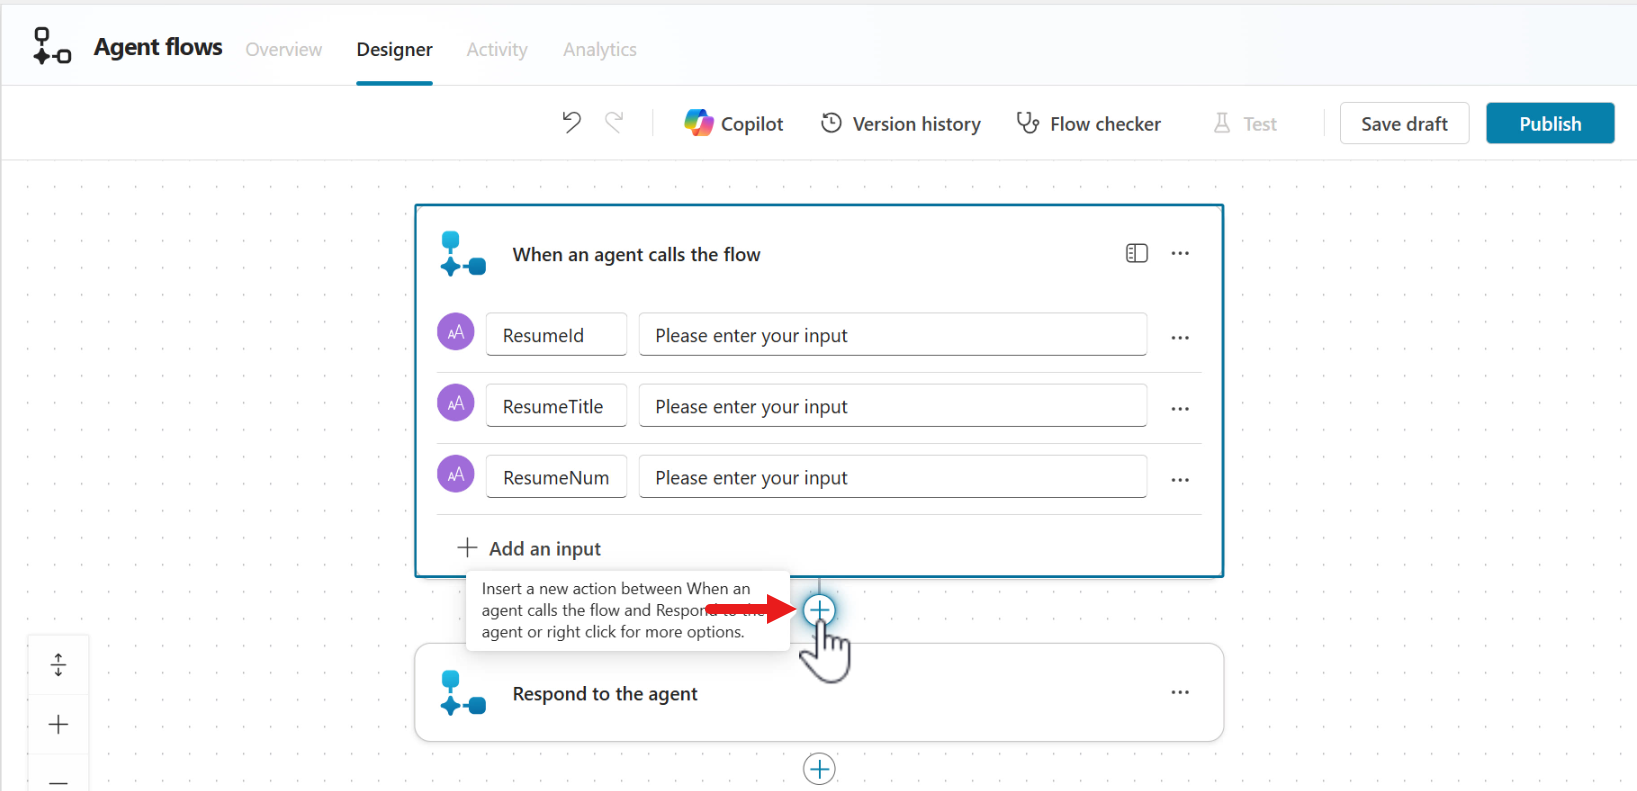Click the Publish button

[1549, 124]
